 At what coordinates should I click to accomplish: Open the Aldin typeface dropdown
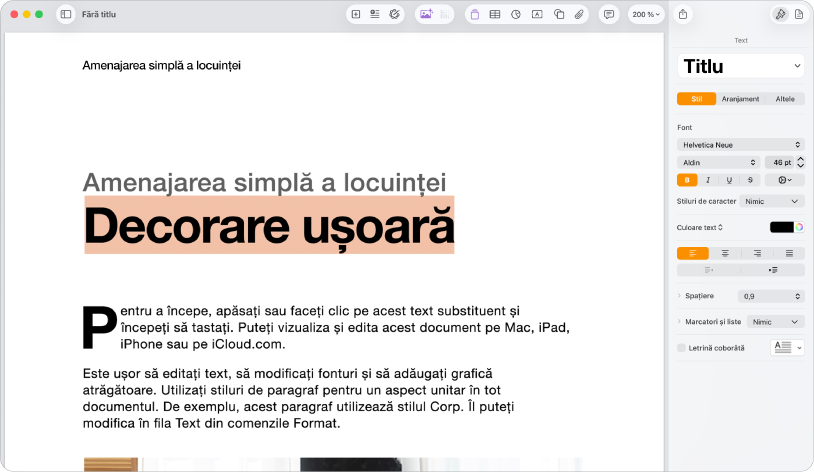pyautogui.click(x=718, y=163)
